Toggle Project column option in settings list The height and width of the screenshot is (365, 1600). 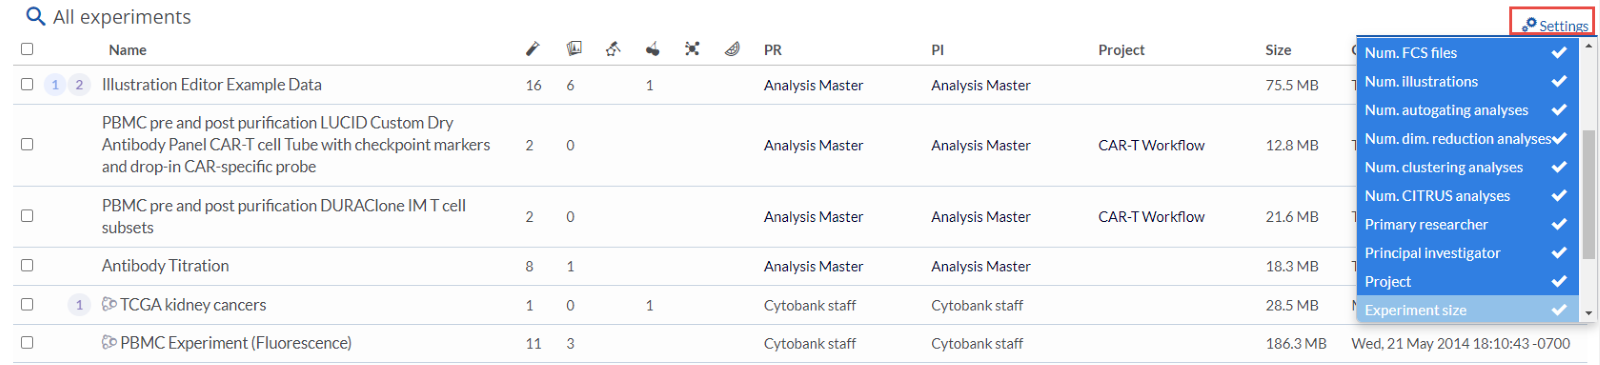click(1467, 282)
